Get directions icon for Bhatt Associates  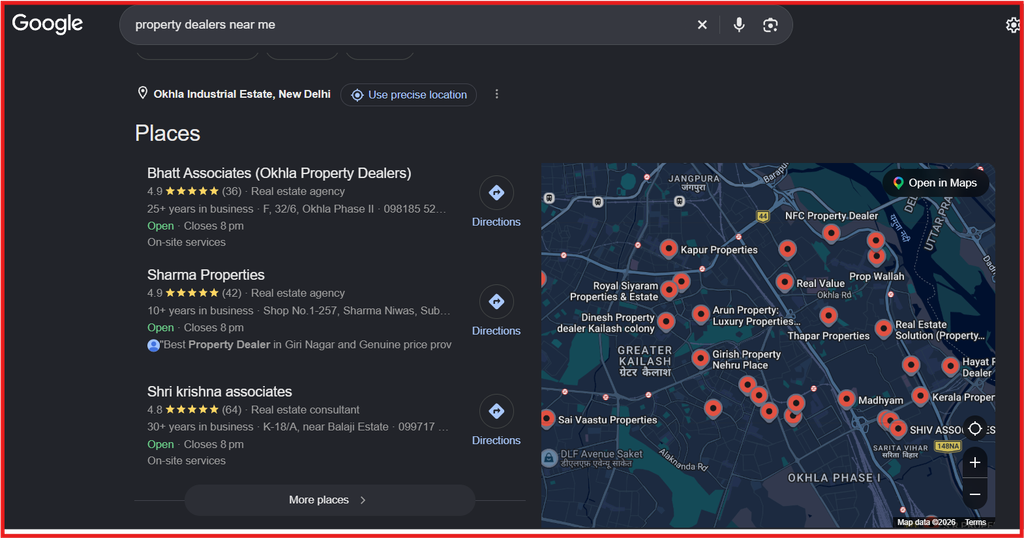click(496, 193)
